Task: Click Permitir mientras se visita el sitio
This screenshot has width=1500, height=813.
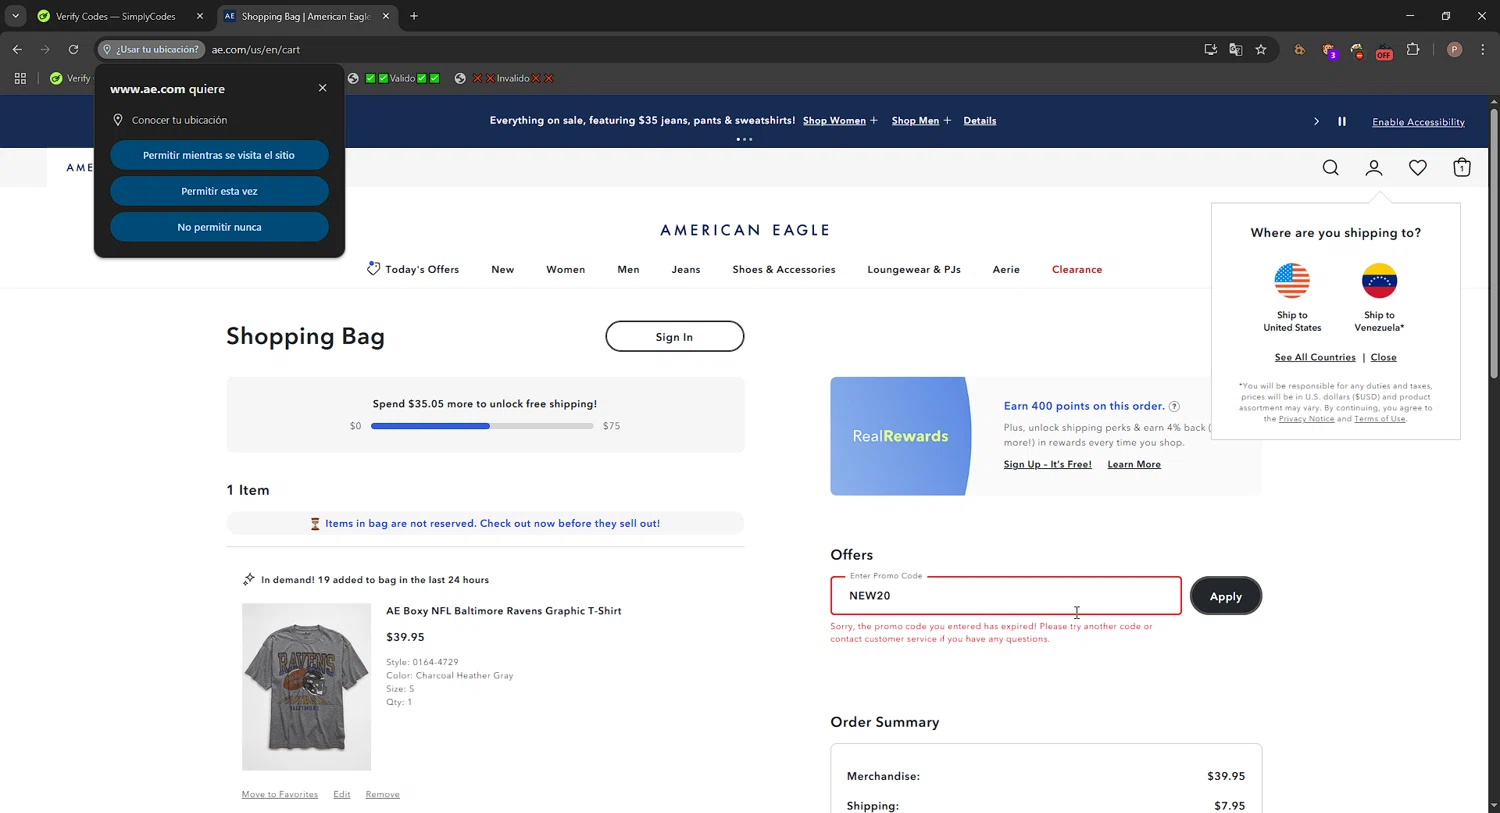Action: click(x=219, y=155)
